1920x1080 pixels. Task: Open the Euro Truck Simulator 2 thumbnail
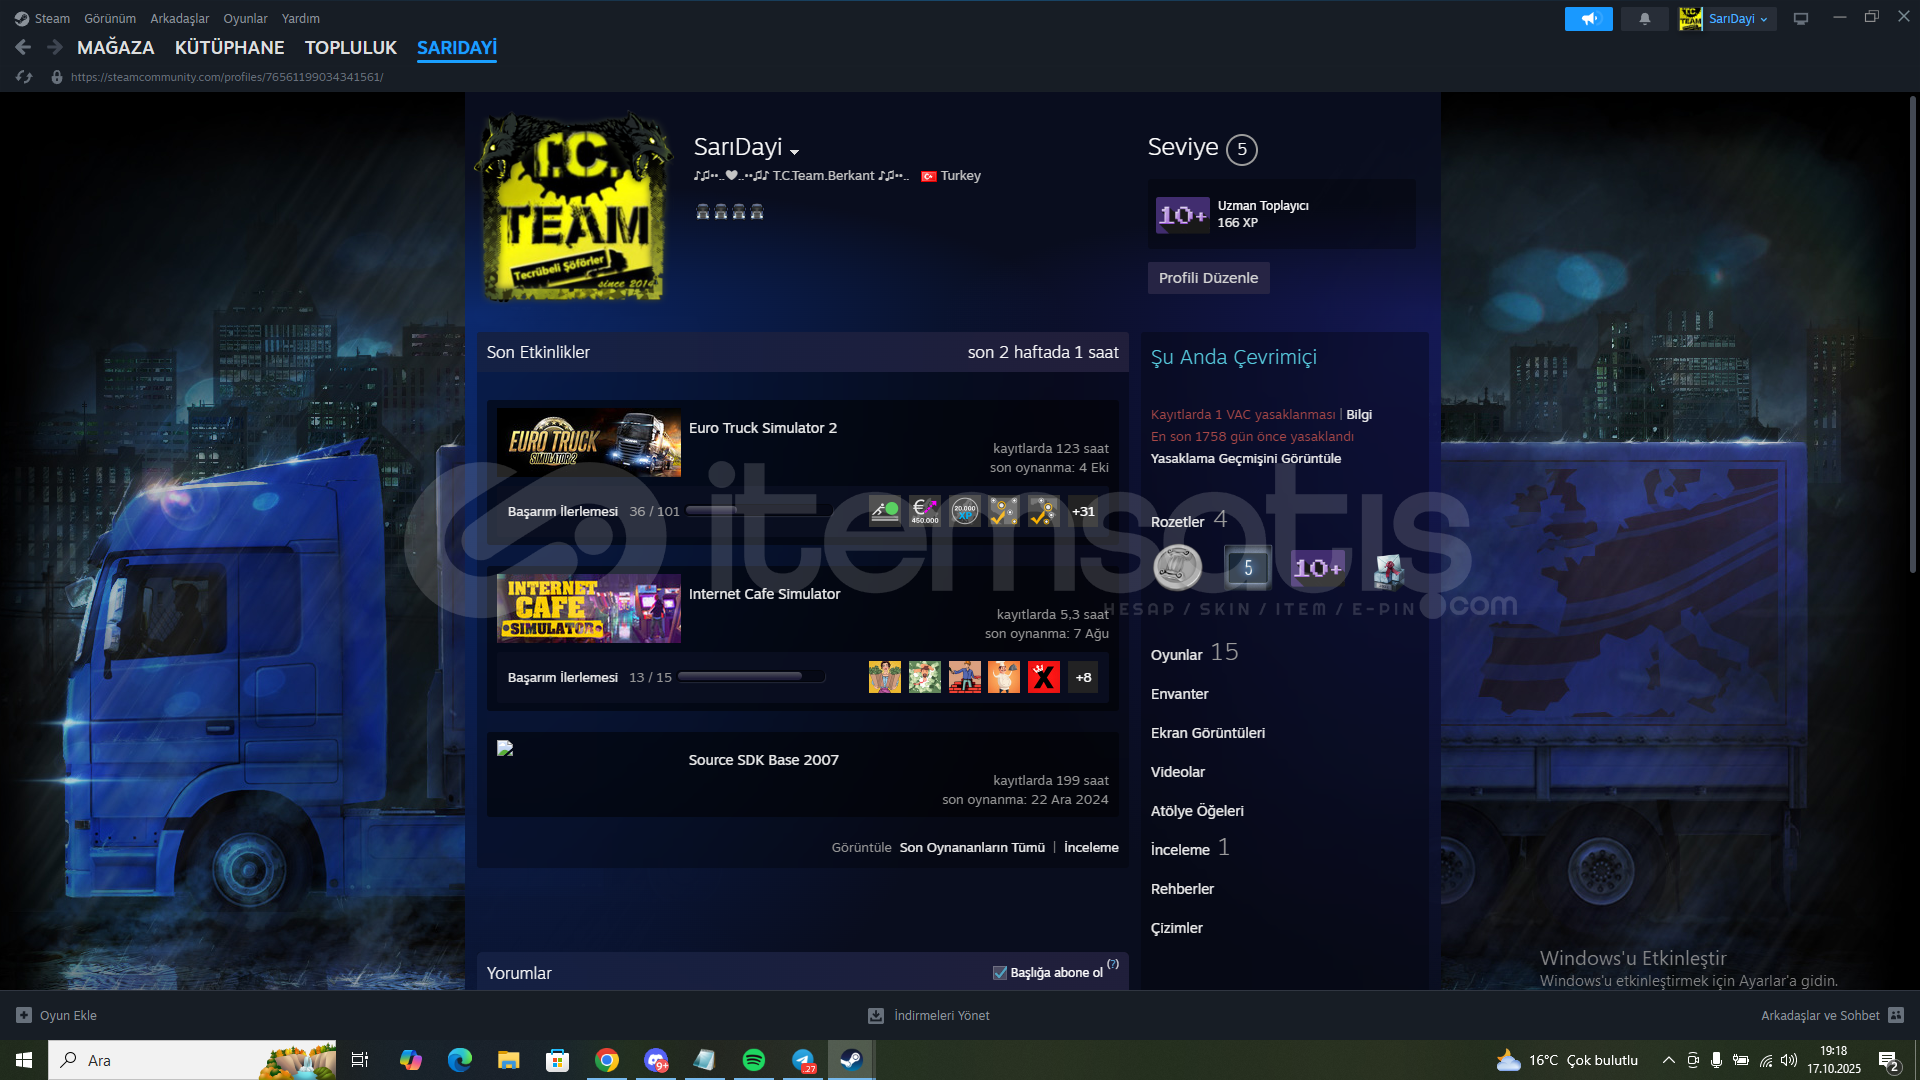[589, 443]
